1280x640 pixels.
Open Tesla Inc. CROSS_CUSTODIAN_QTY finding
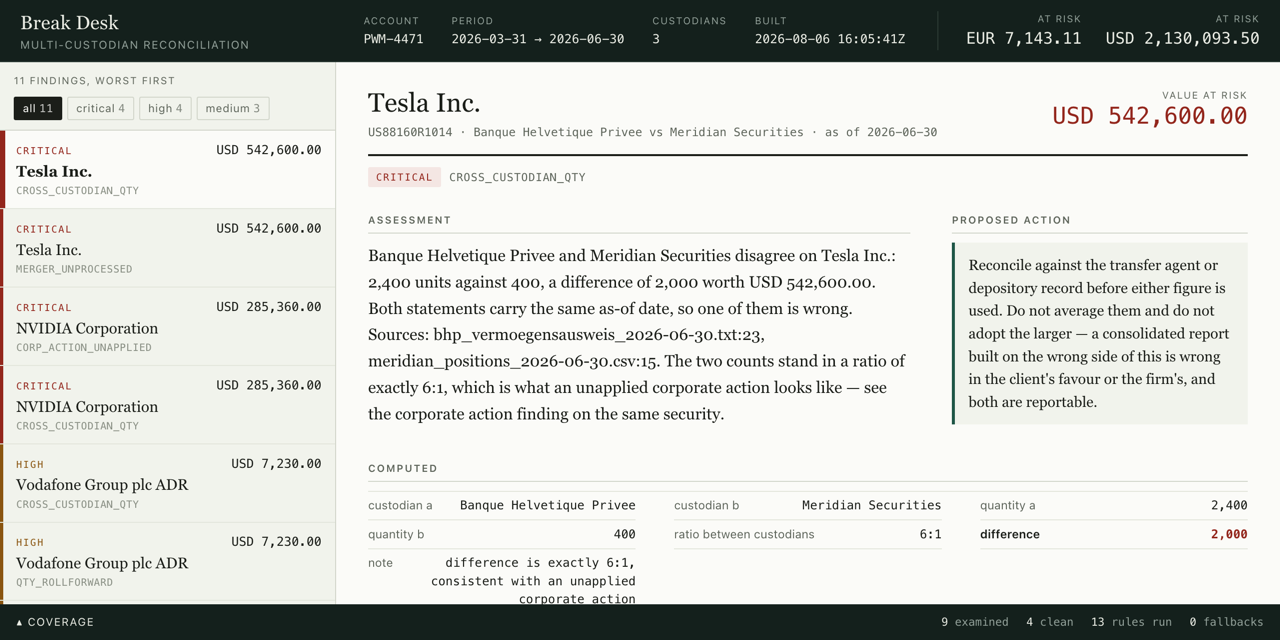(x=168, y=170)
